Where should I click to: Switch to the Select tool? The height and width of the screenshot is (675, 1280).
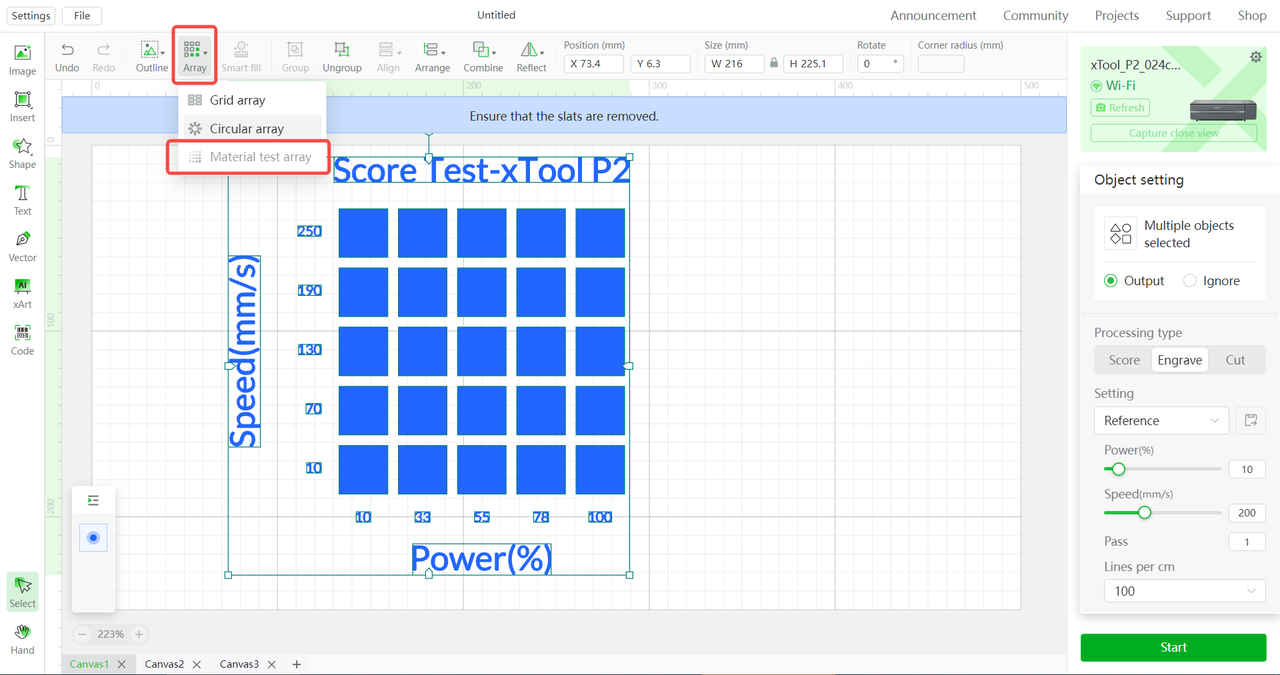point(22,592)
